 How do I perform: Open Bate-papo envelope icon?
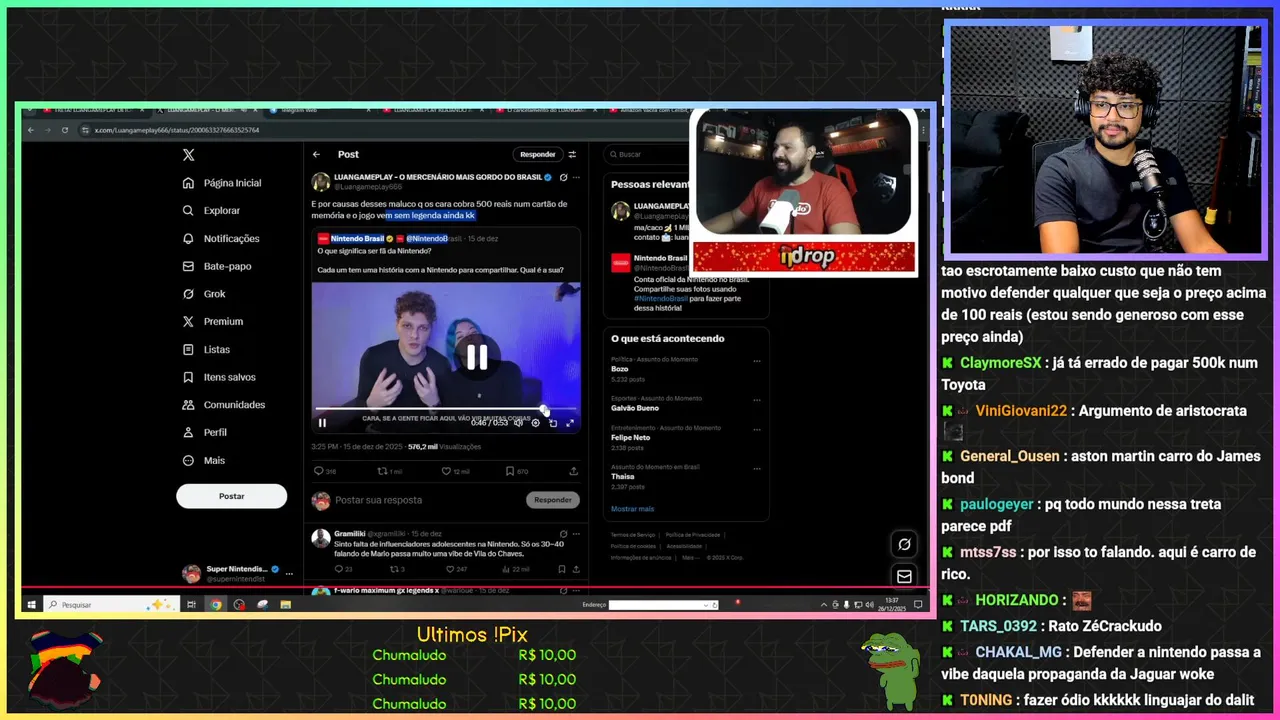coord(188,266)
